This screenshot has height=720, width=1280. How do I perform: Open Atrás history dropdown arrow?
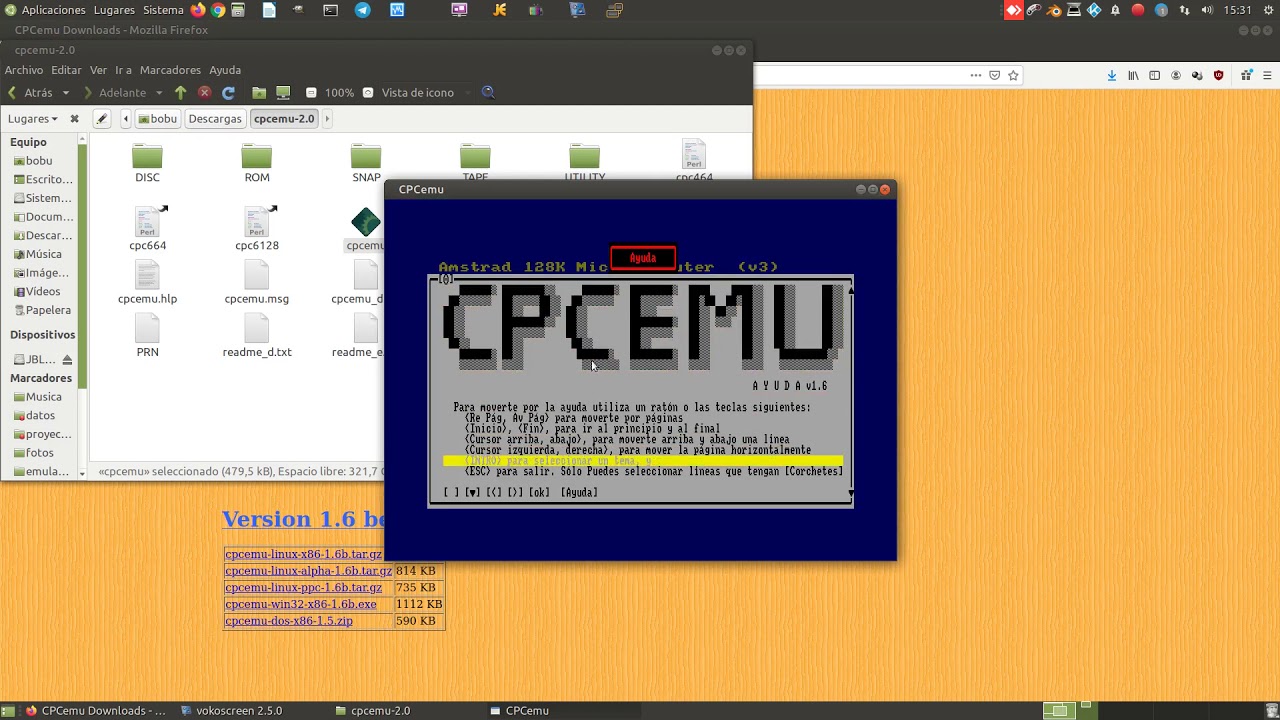[66, 92]
